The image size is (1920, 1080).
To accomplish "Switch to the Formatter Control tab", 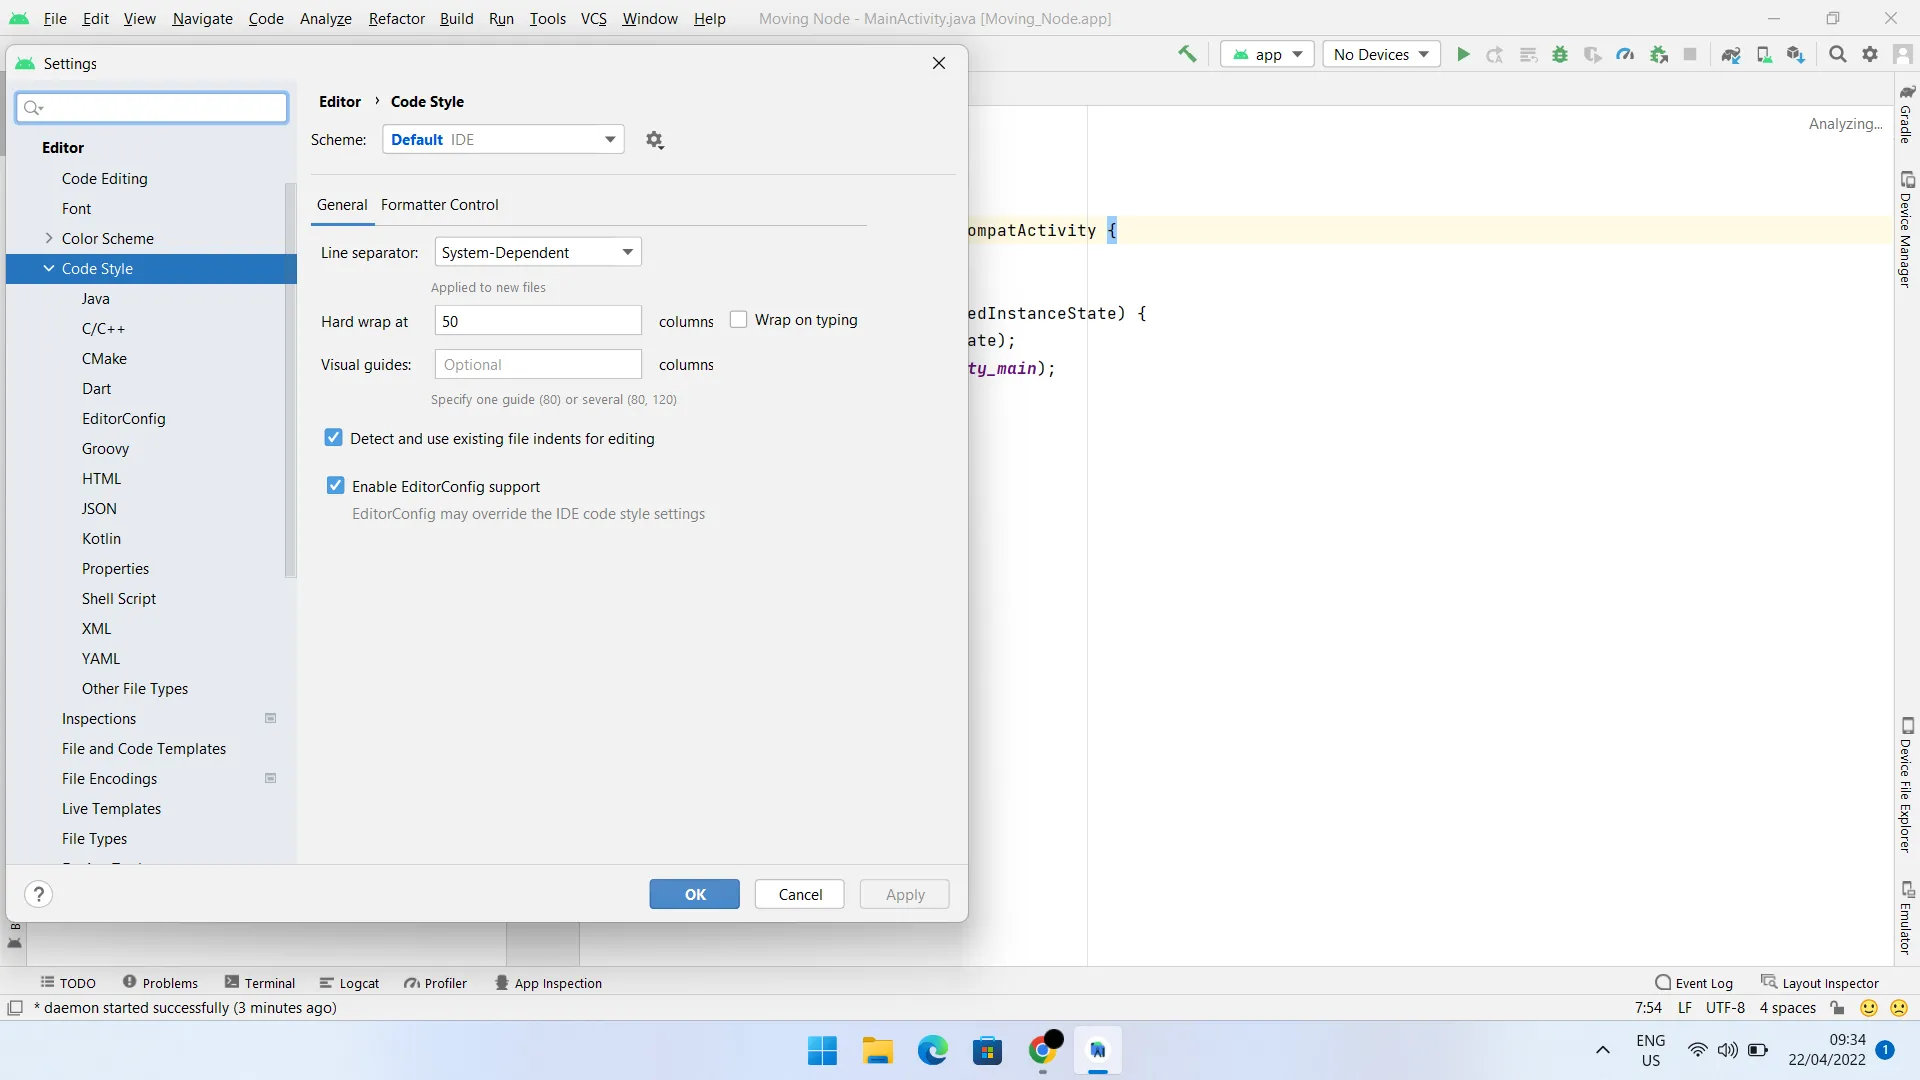I will pos(439,204).
